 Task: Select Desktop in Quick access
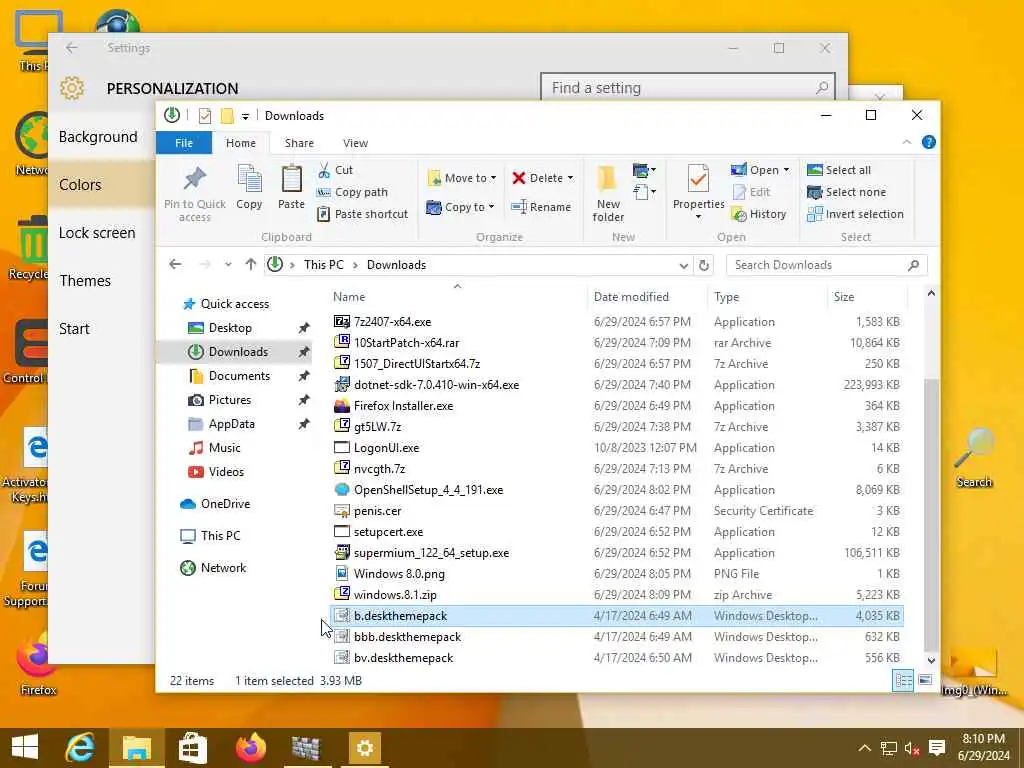click(230, 328)
